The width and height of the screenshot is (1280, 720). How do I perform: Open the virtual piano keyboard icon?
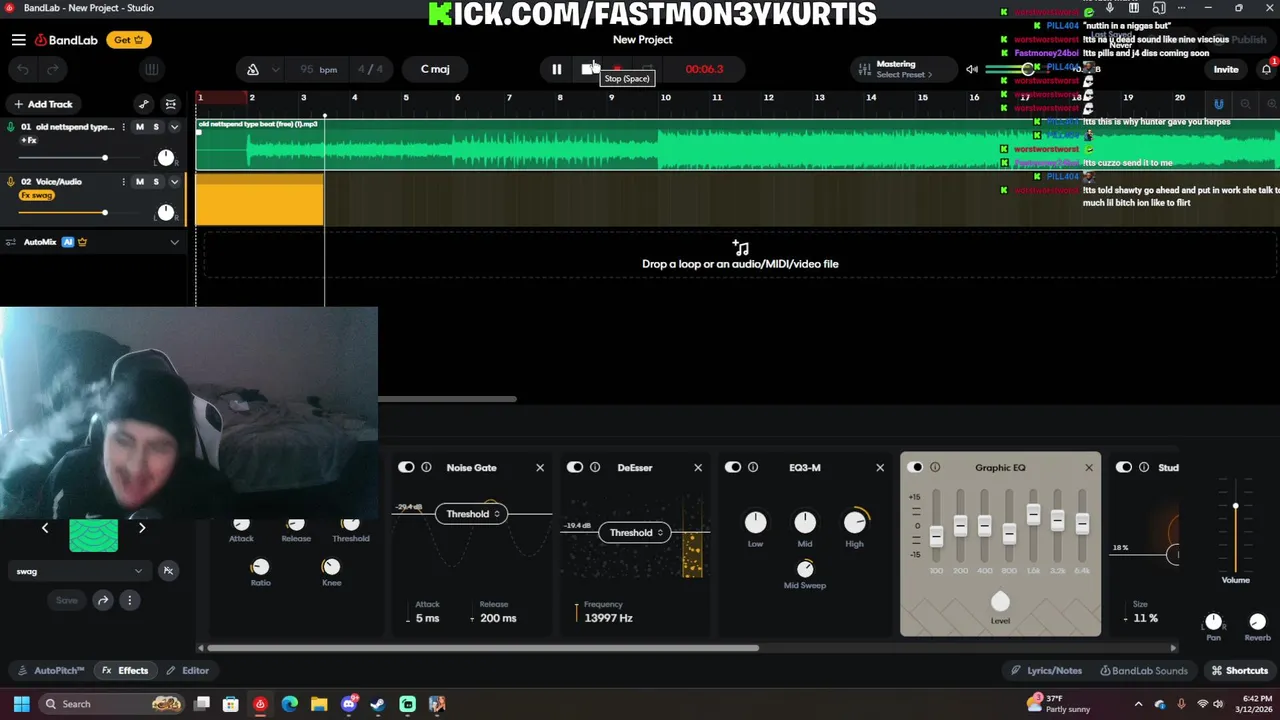pyautogui.click(x=151, y=69)
